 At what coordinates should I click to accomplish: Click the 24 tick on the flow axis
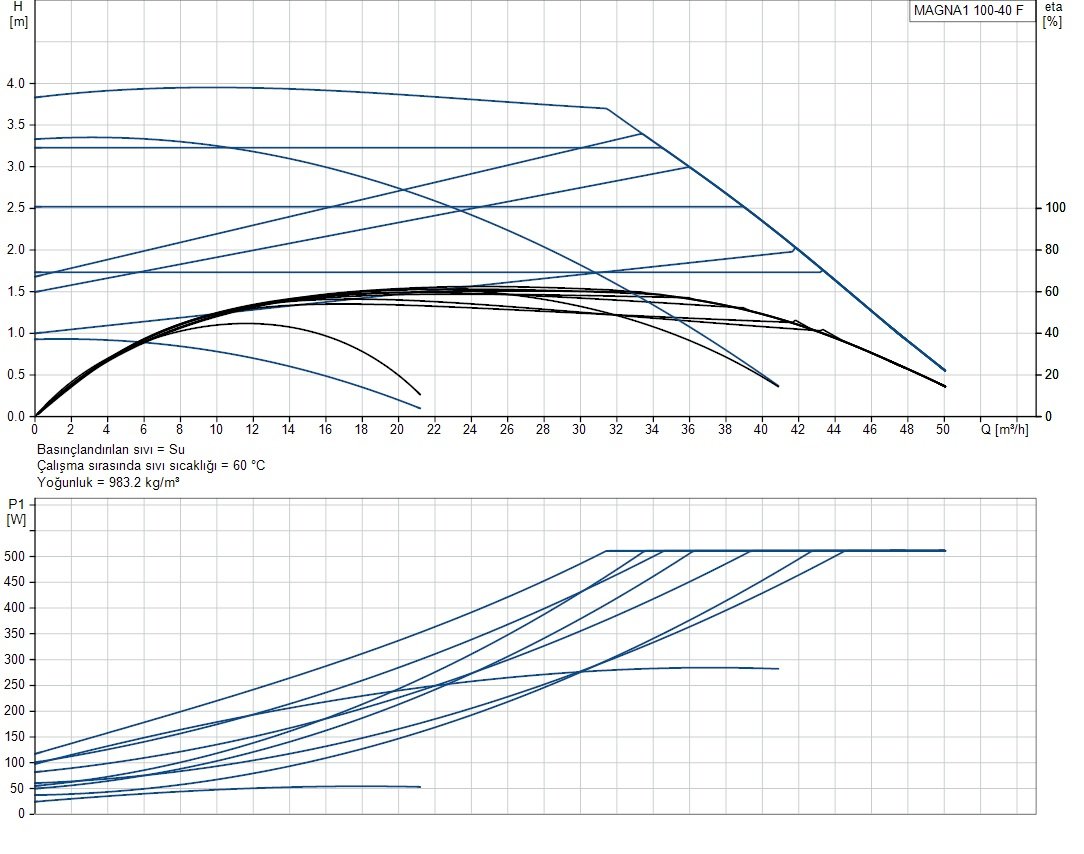(x=470, y=429)
